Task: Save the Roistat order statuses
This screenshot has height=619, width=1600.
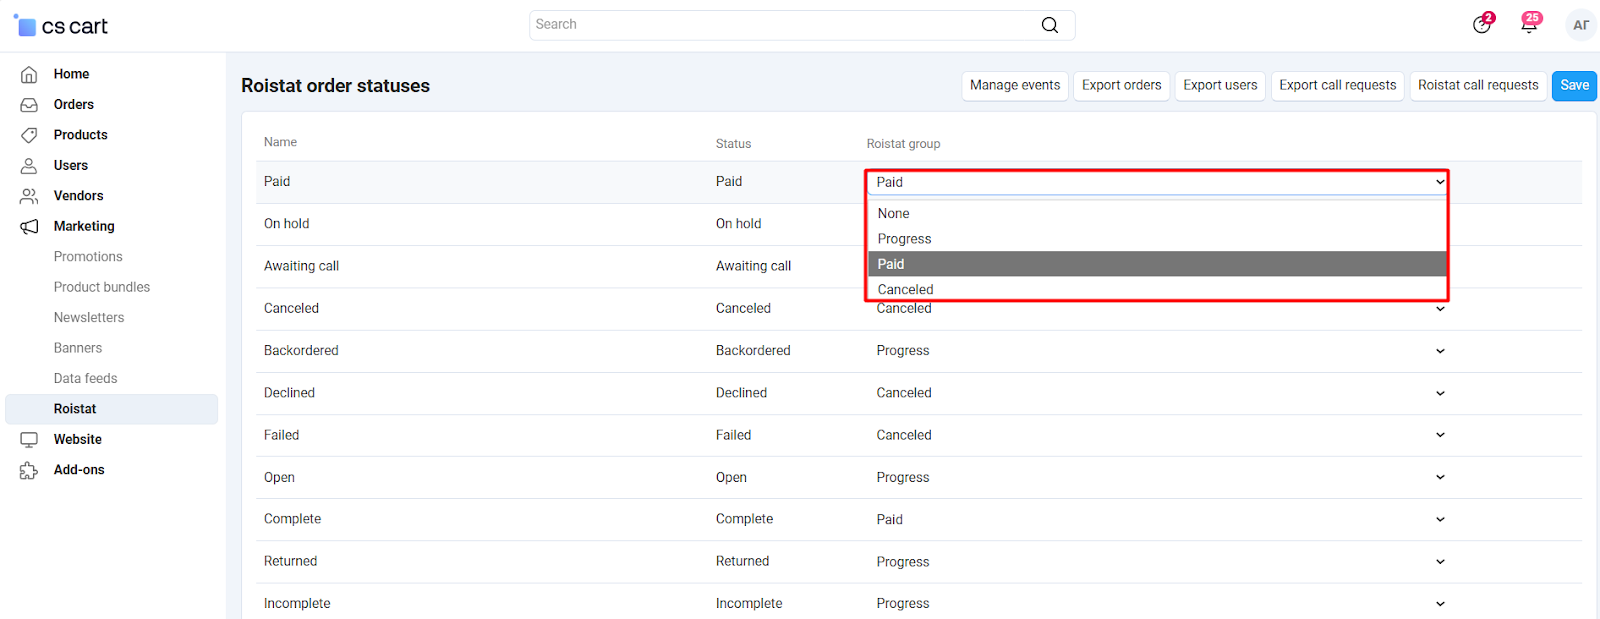Action: [x=1574, y=86]
